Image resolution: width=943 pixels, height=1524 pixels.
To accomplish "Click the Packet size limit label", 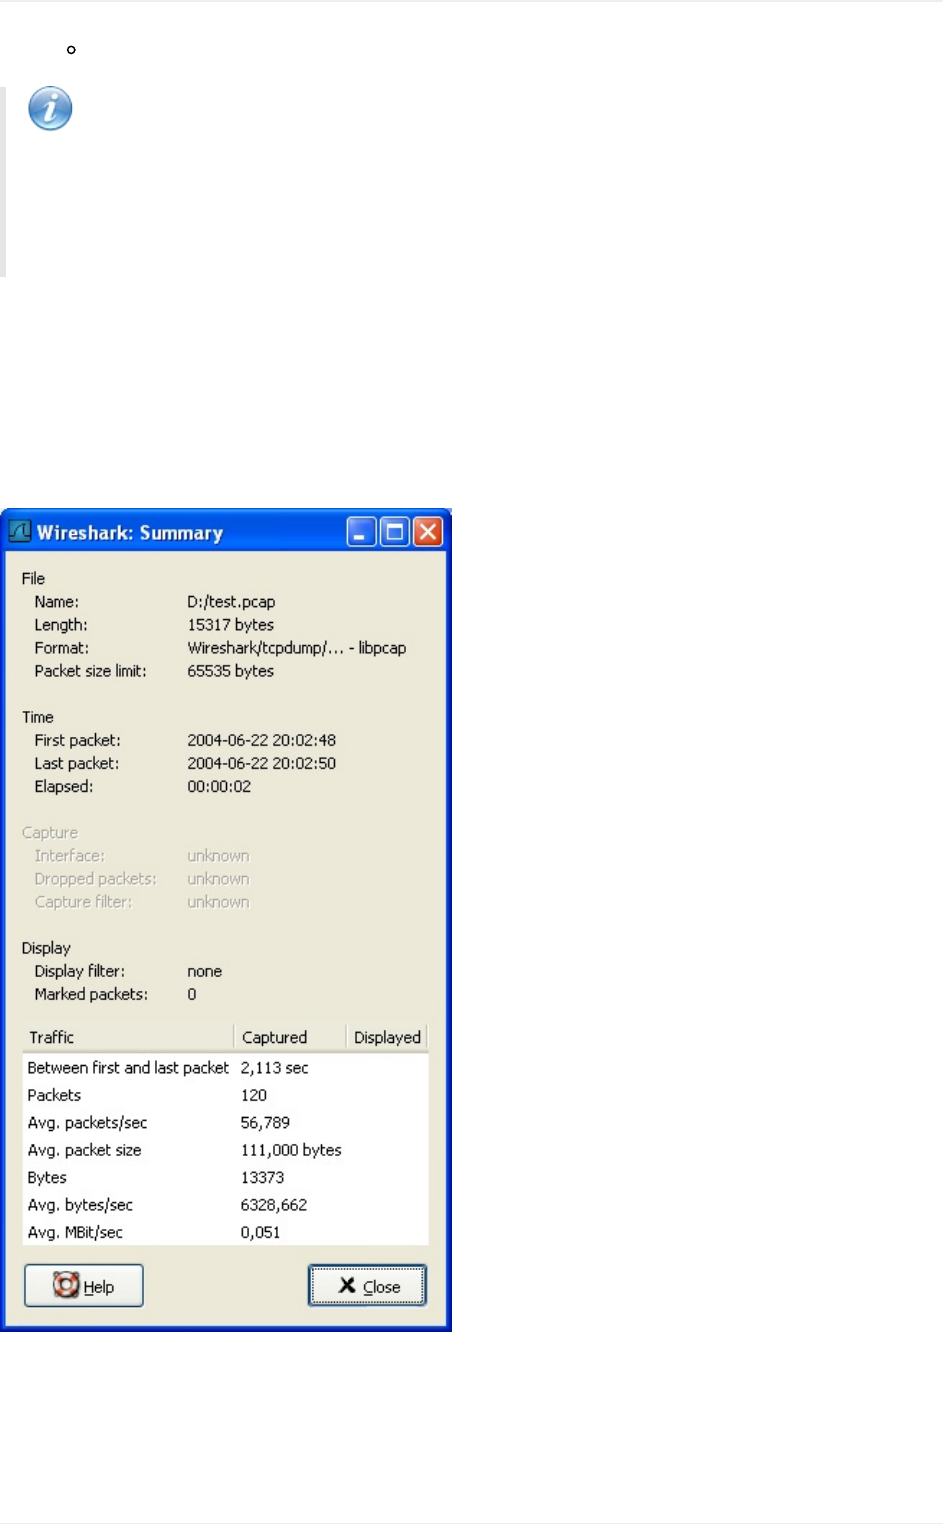I will point(90,671).
